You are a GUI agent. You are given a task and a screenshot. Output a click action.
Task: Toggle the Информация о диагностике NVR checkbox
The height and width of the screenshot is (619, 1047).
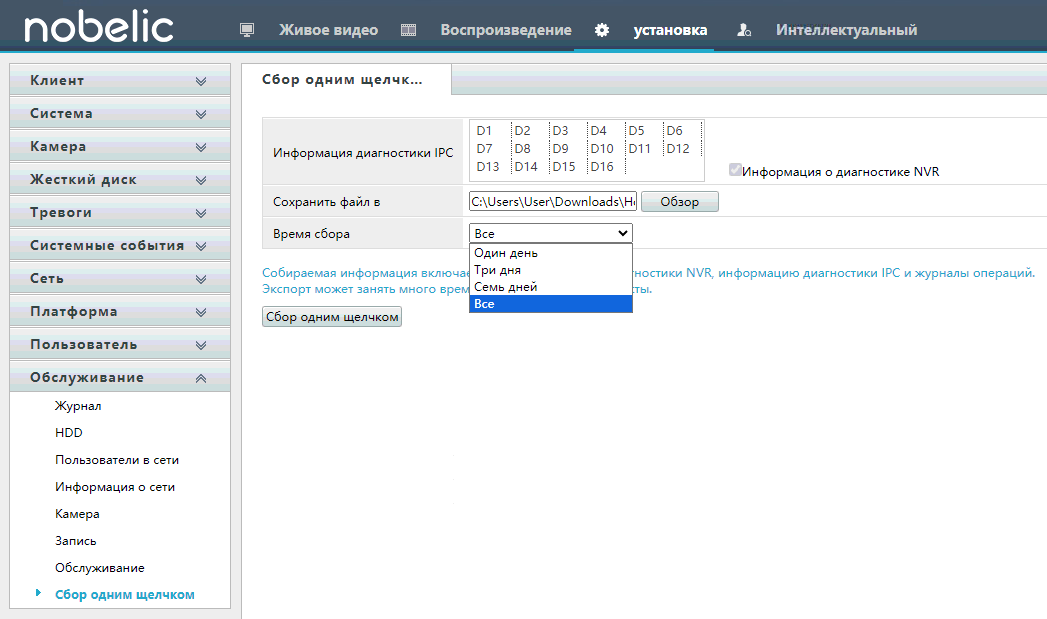[x=735, y=170]
